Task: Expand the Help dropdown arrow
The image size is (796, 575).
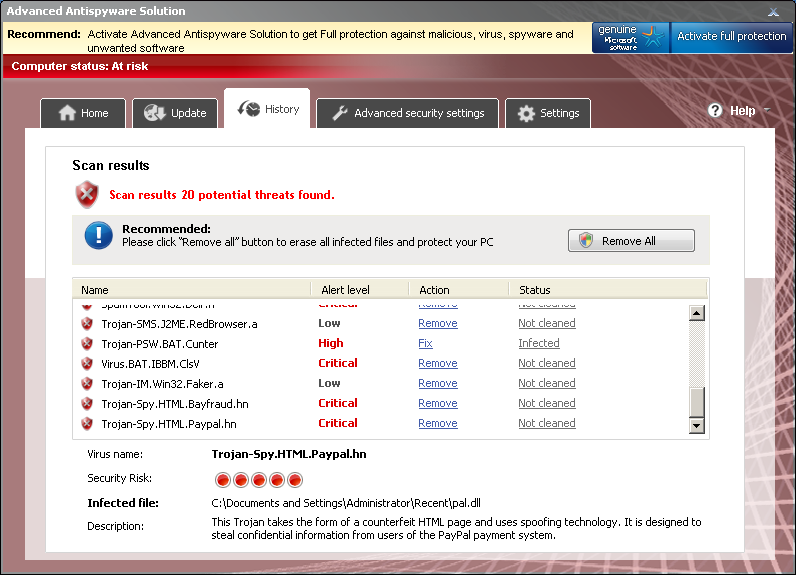Action: click(x=767, y=110)
